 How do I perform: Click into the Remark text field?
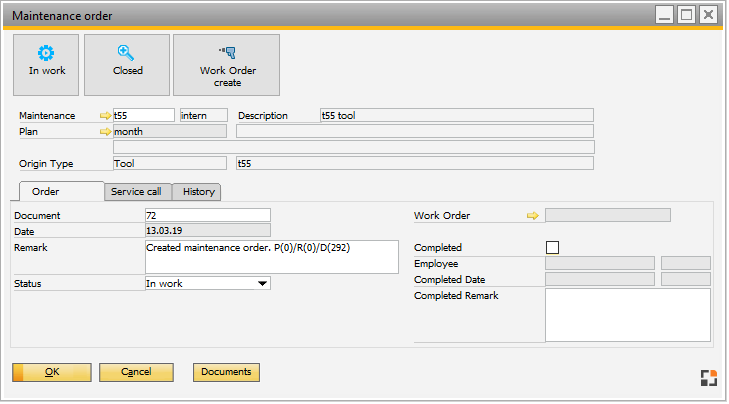[271, 256]
